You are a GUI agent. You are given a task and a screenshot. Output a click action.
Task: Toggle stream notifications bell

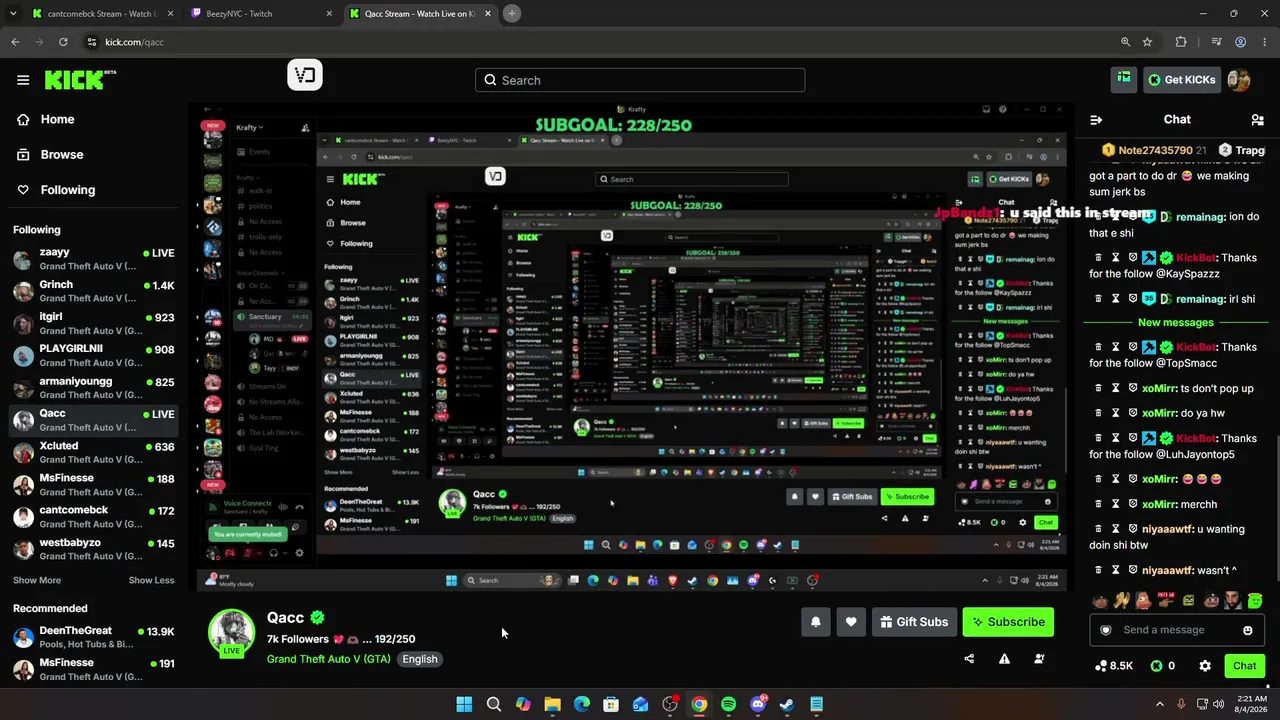coord(816,622)
